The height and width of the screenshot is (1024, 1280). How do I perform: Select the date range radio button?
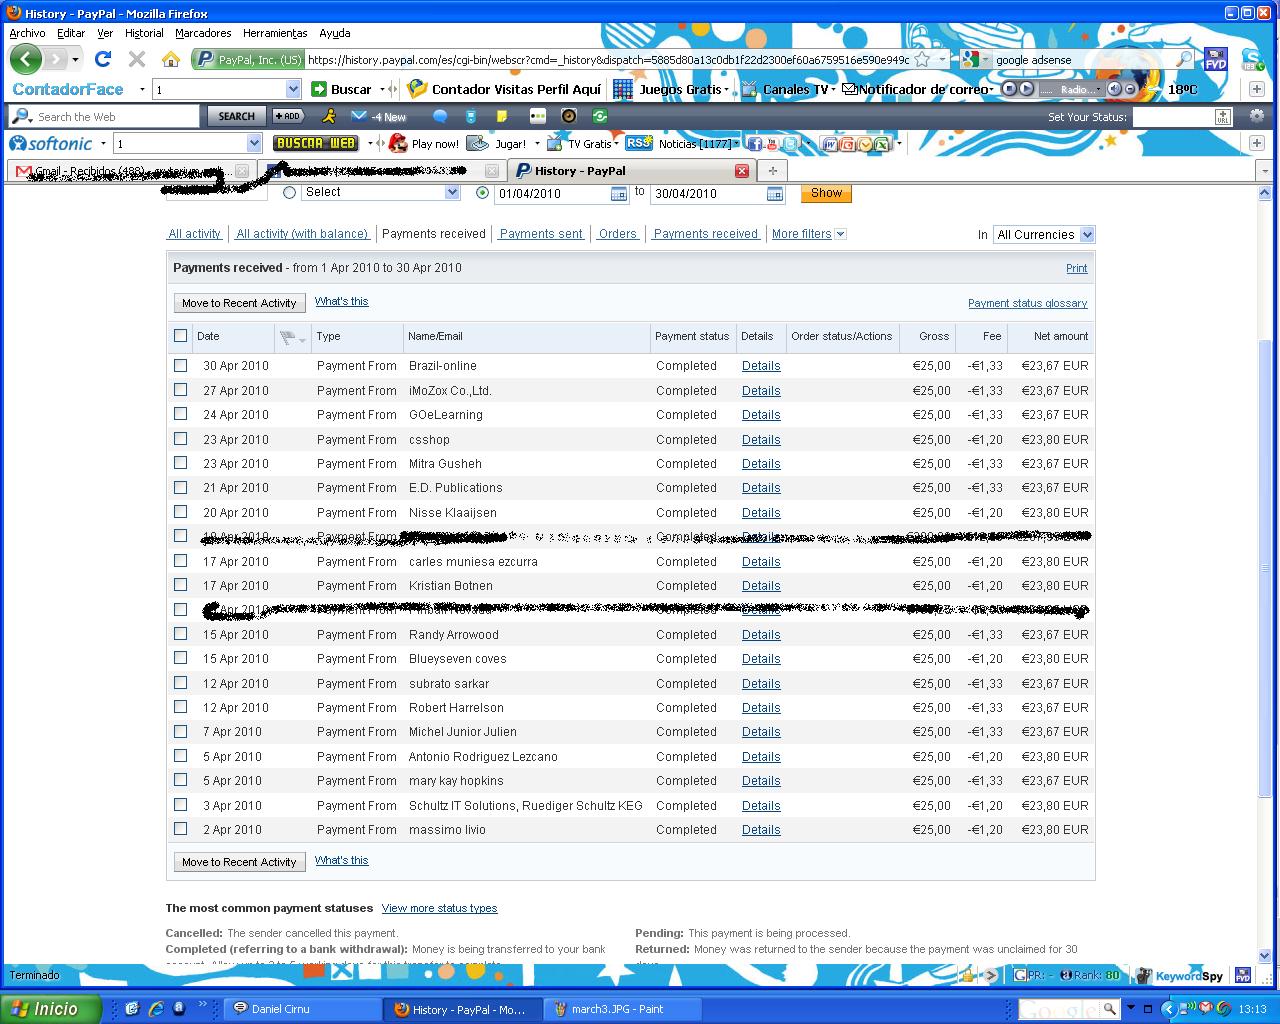click(482, 193)
